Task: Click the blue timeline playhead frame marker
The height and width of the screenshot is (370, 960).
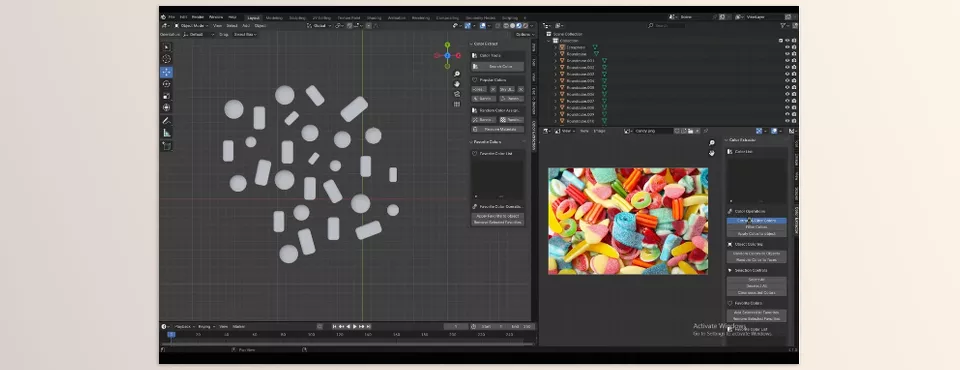Action: click(171, 334)
